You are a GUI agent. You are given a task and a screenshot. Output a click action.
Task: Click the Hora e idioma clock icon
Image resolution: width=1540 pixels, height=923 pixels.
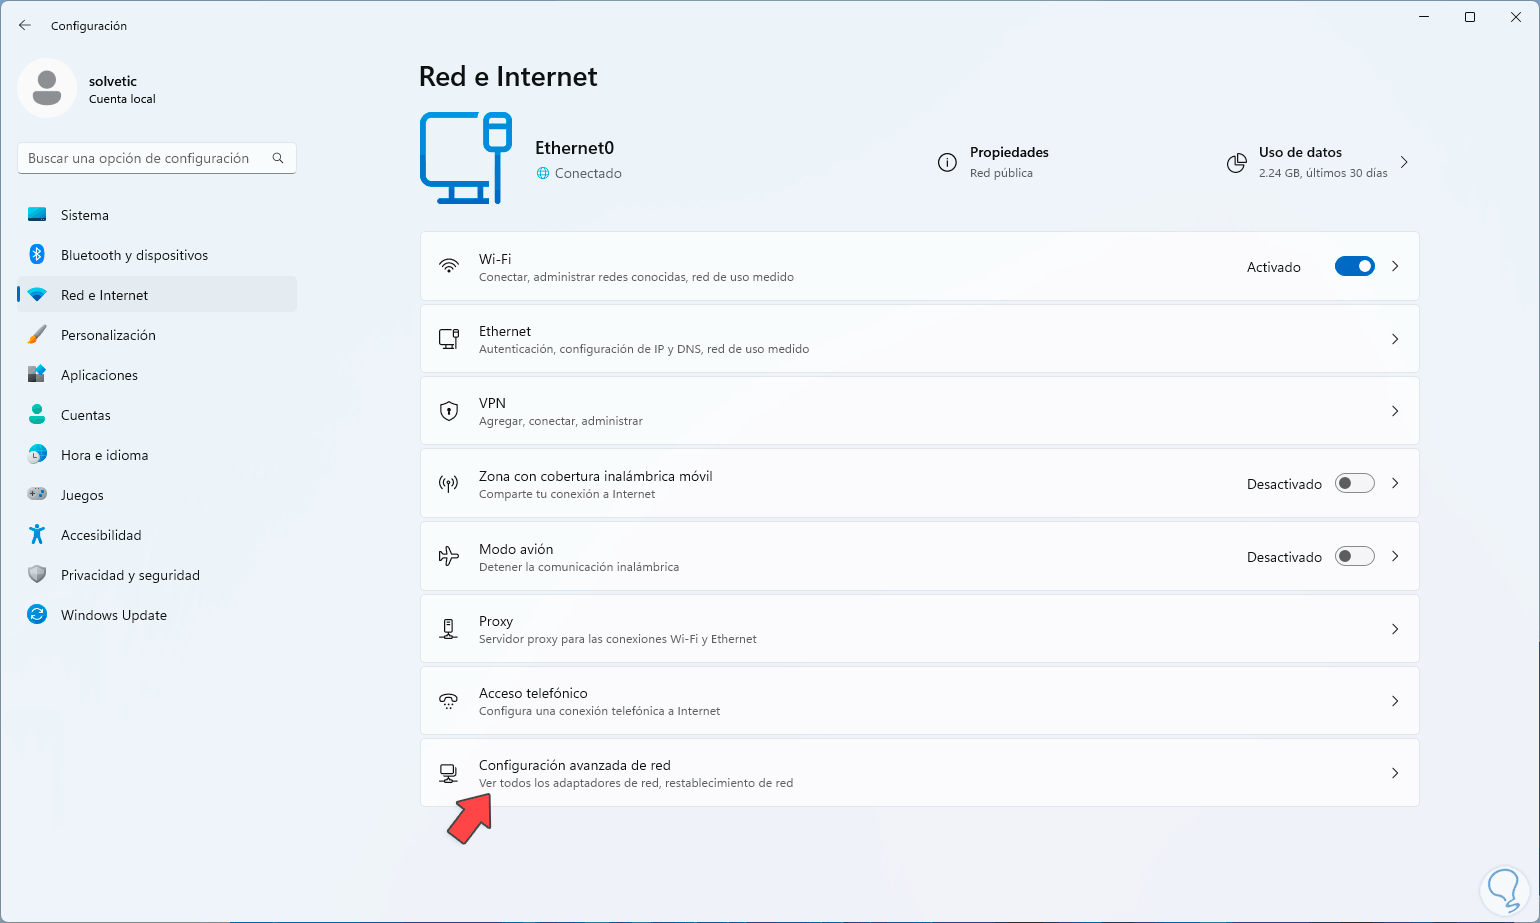coord(37,455)
